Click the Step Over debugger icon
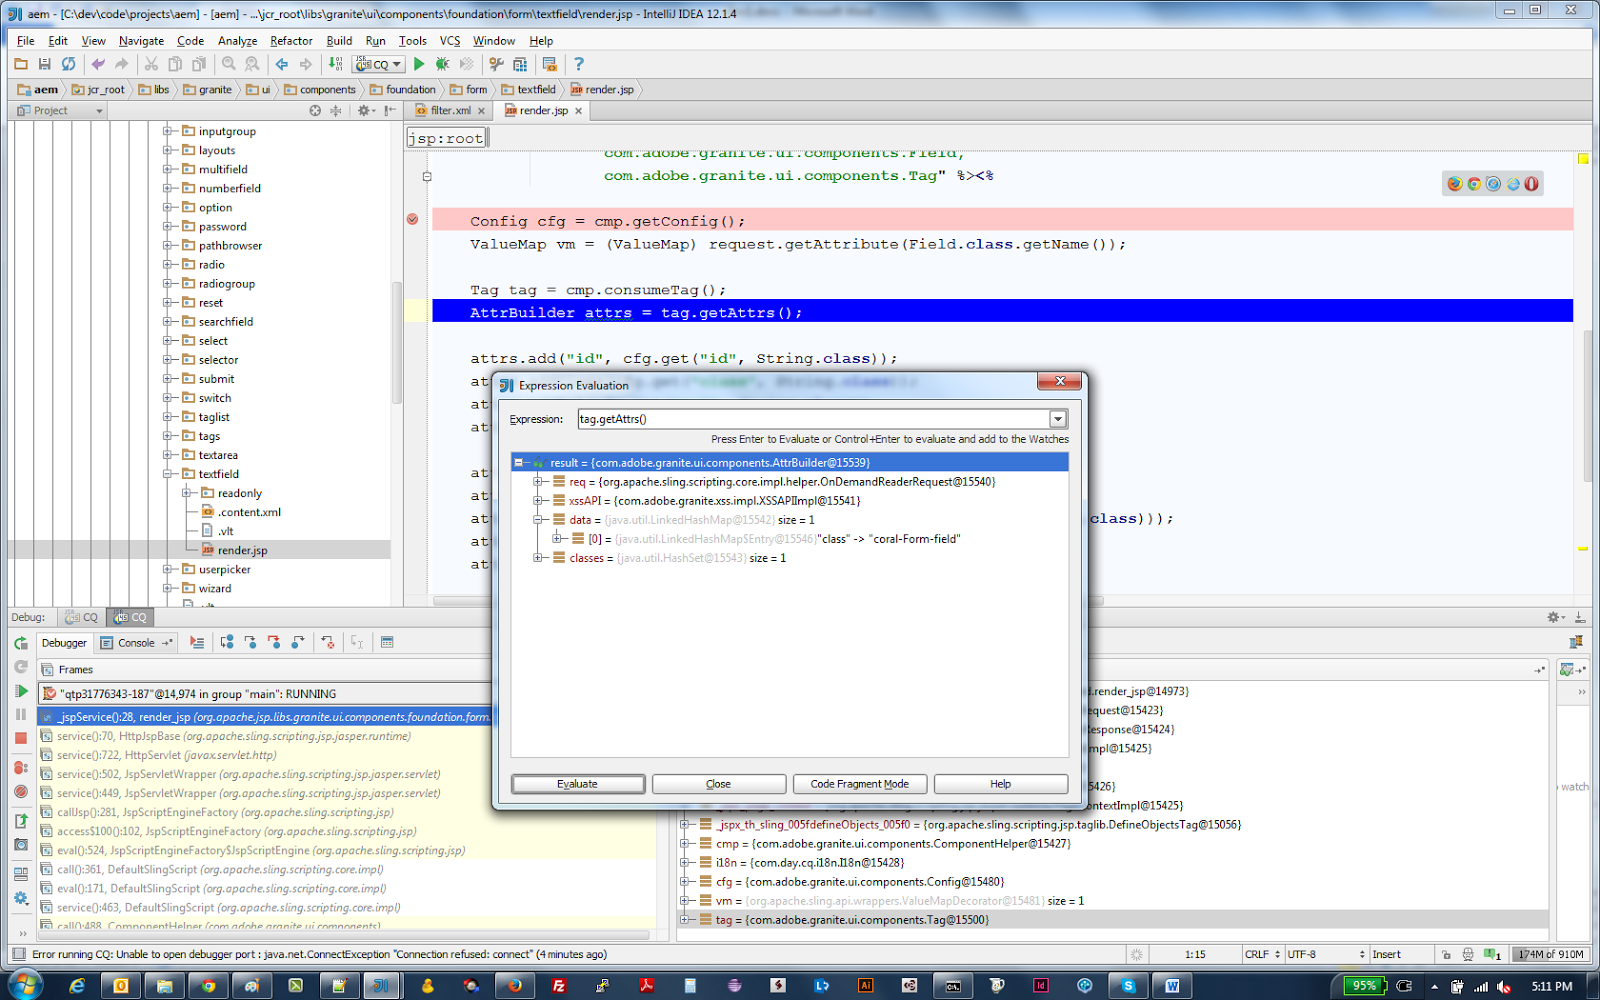 coord(227,642)
